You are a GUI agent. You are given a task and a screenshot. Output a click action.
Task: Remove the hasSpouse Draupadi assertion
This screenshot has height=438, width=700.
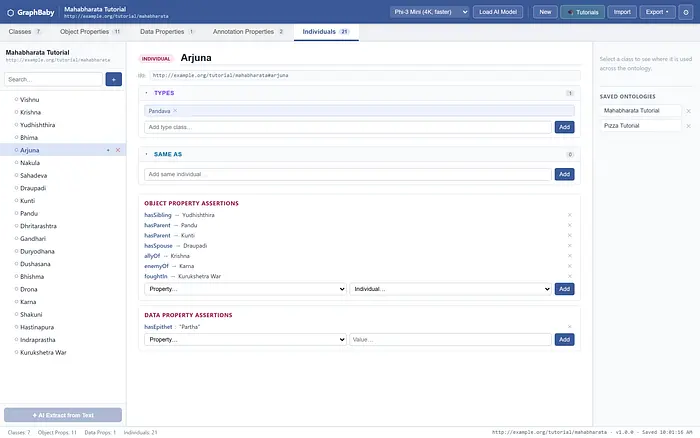570,246
